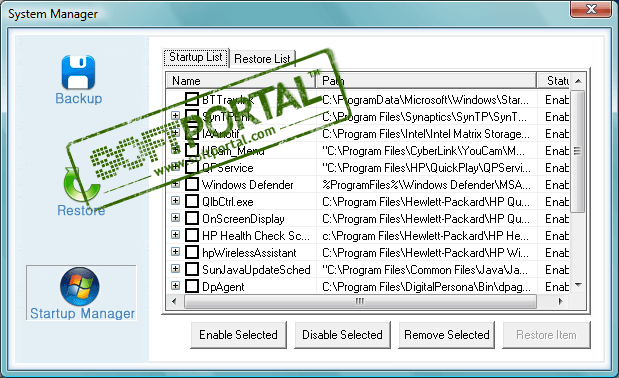Click the Backup floppy disk icon
This screenshot has height=378, width=619.
click(78, 72)
